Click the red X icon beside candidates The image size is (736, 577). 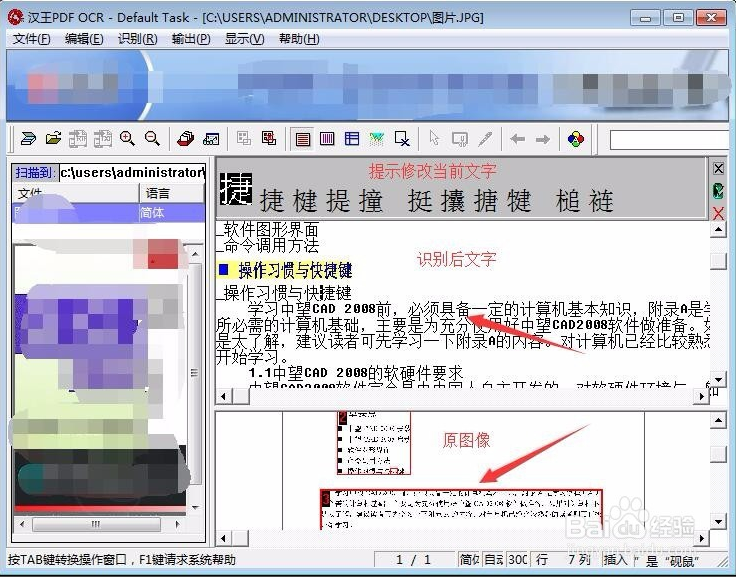(718, 213)
